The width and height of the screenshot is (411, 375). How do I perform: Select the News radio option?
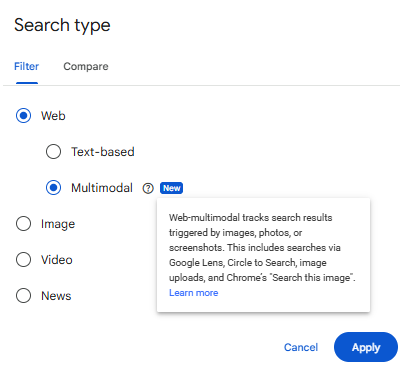click(23, 296)
